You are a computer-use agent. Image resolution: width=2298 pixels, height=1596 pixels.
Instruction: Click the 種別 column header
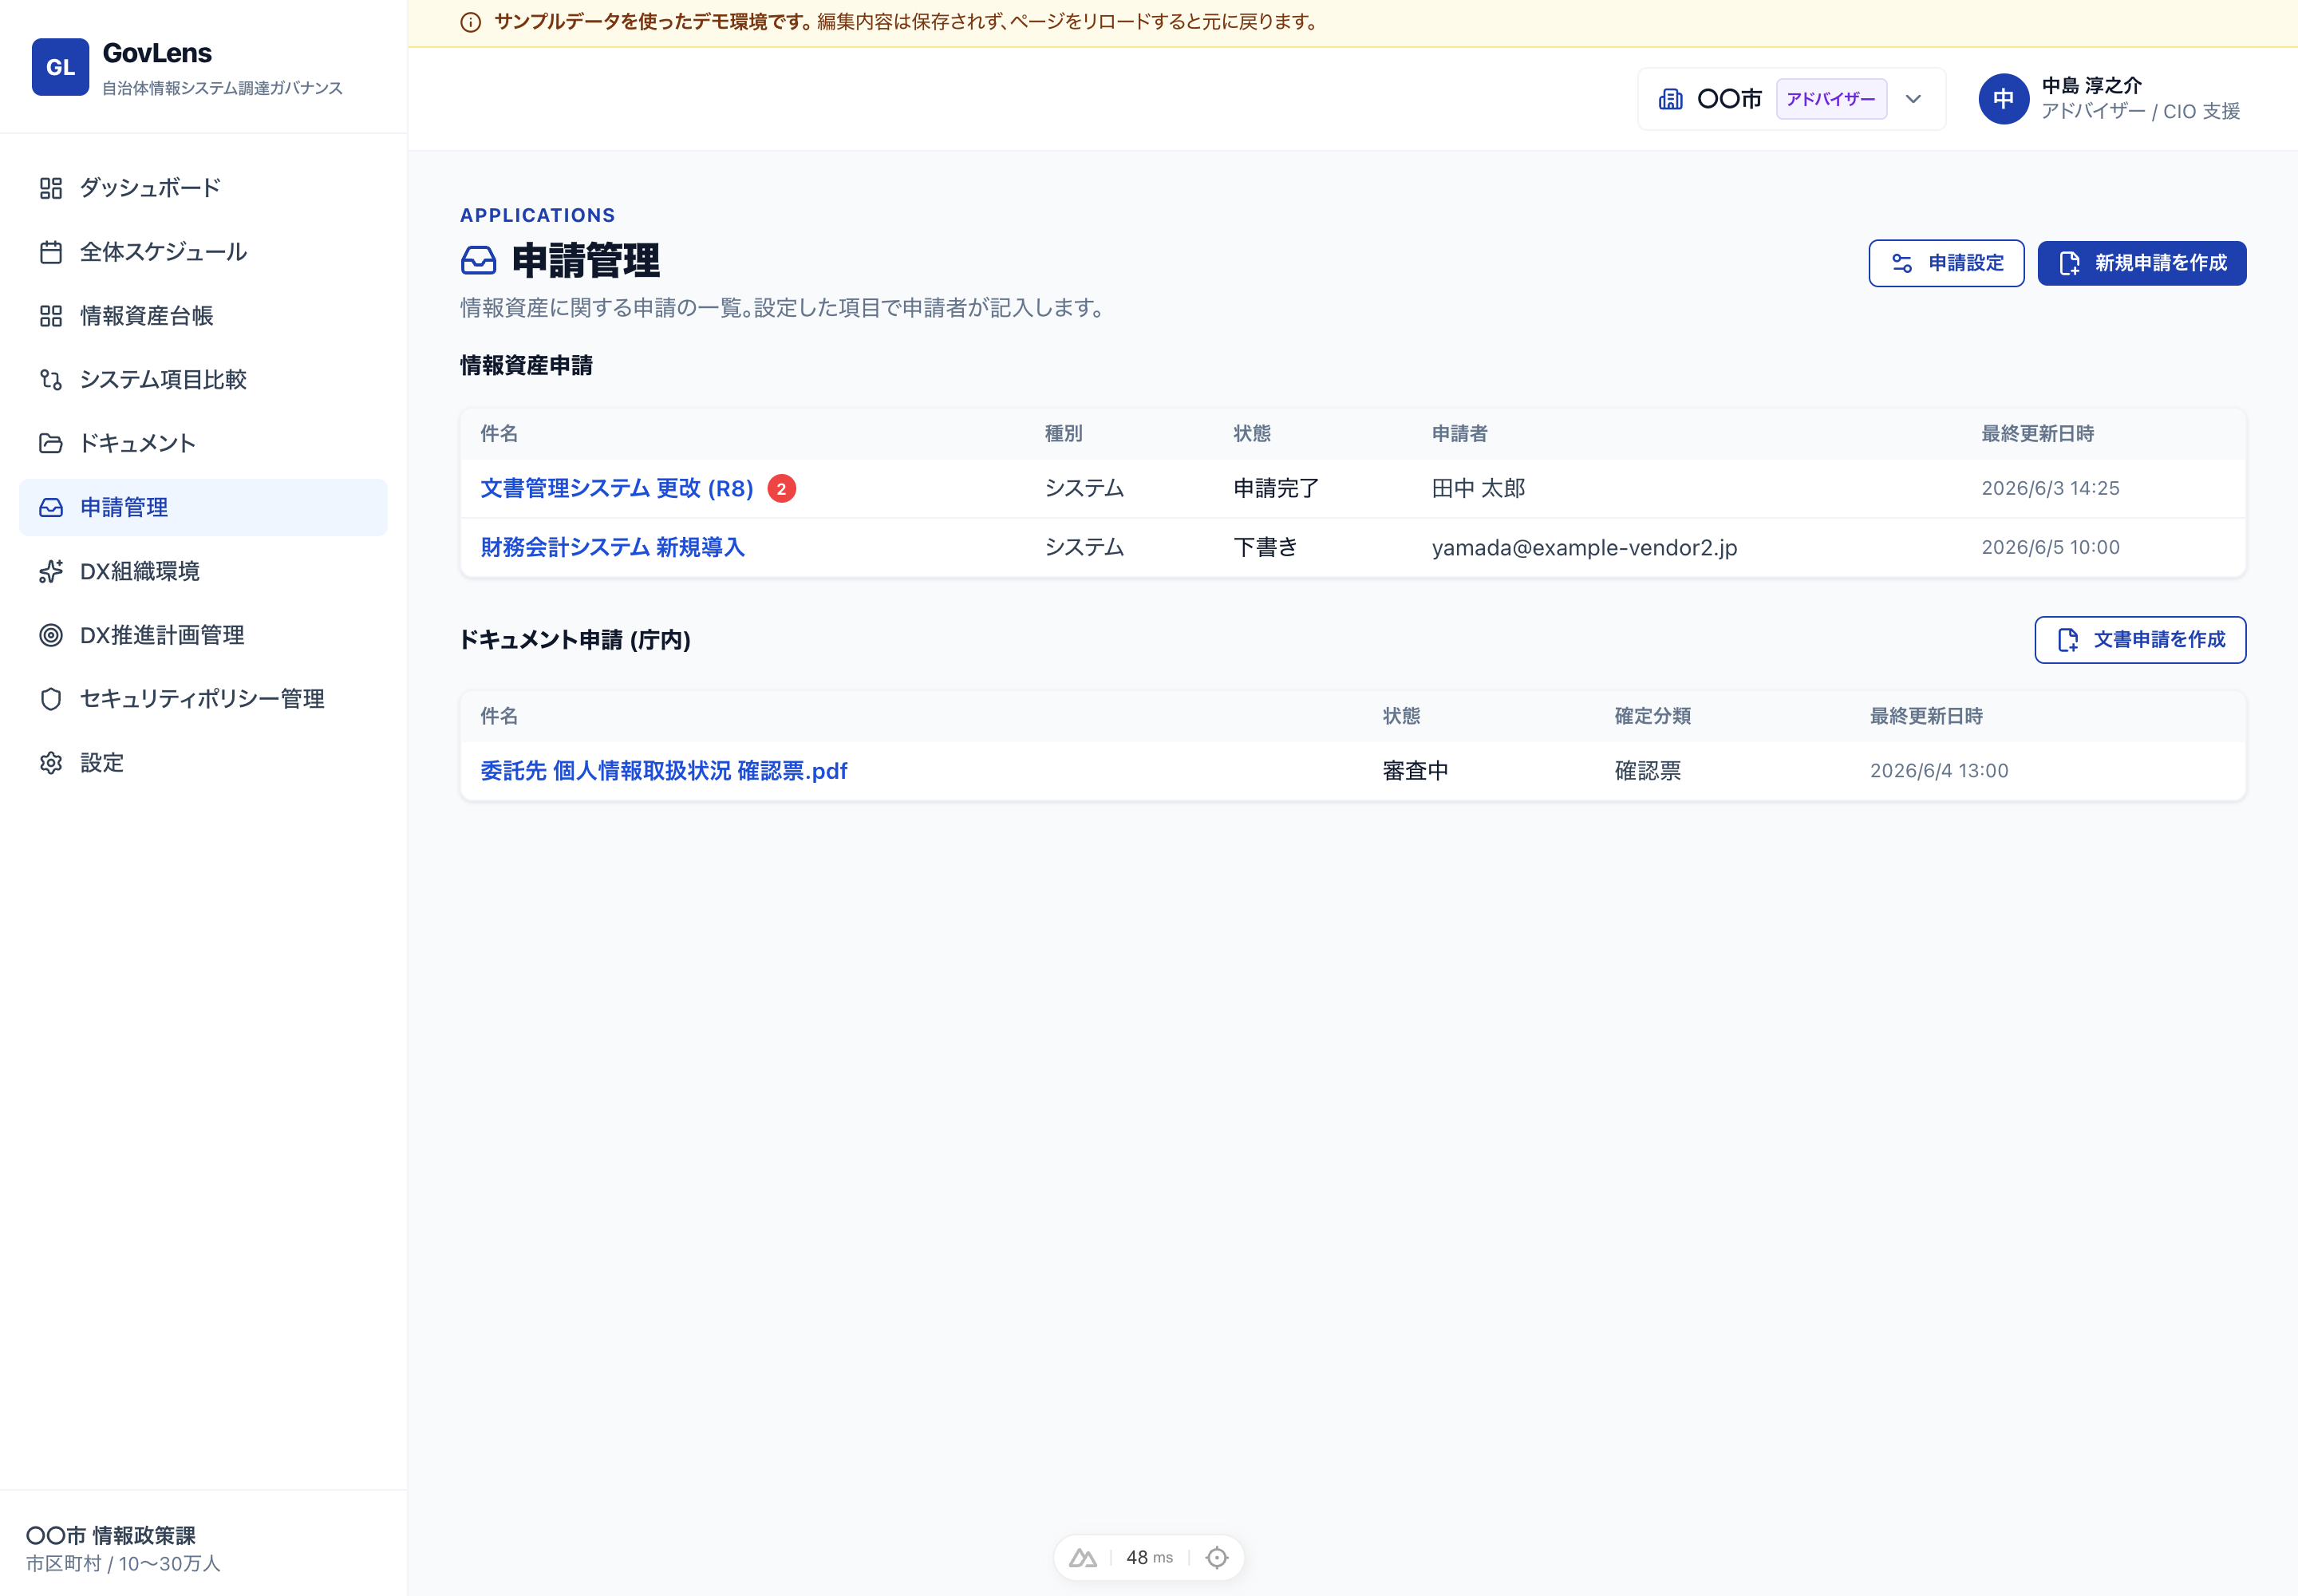(x=1063, y=434)
